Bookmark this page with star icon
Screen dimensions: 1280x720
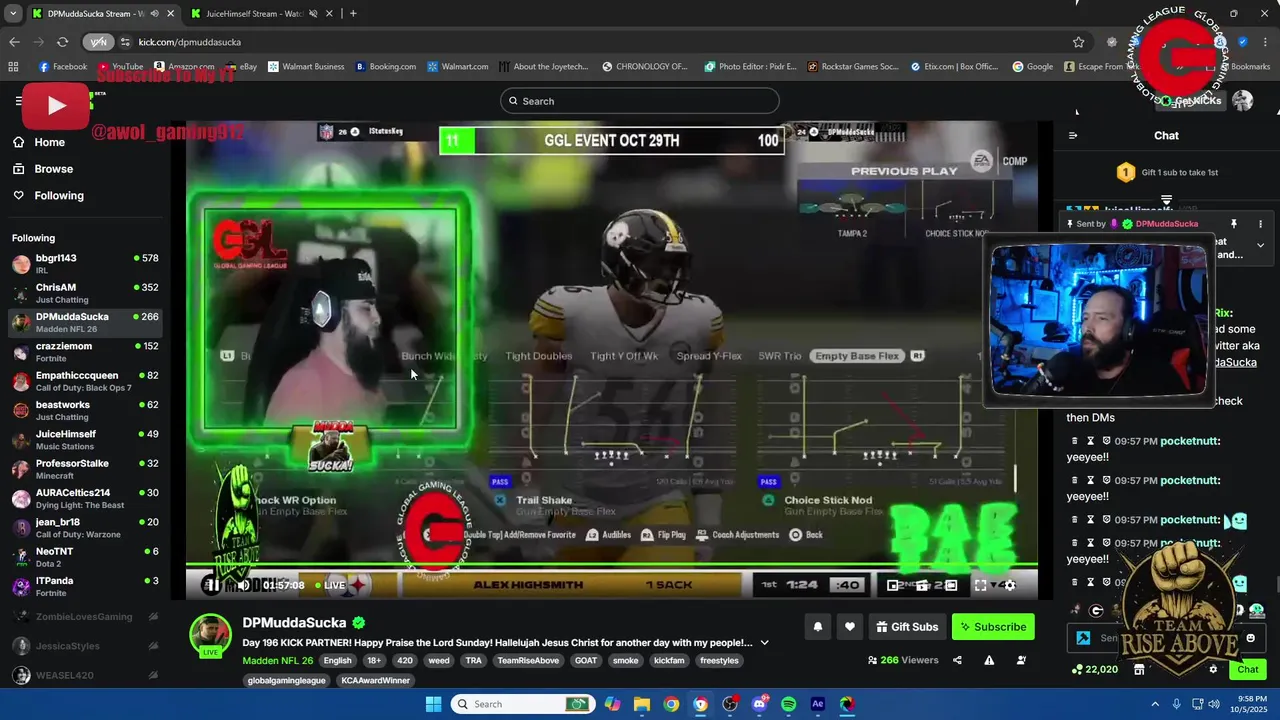tap(1078, 42)
